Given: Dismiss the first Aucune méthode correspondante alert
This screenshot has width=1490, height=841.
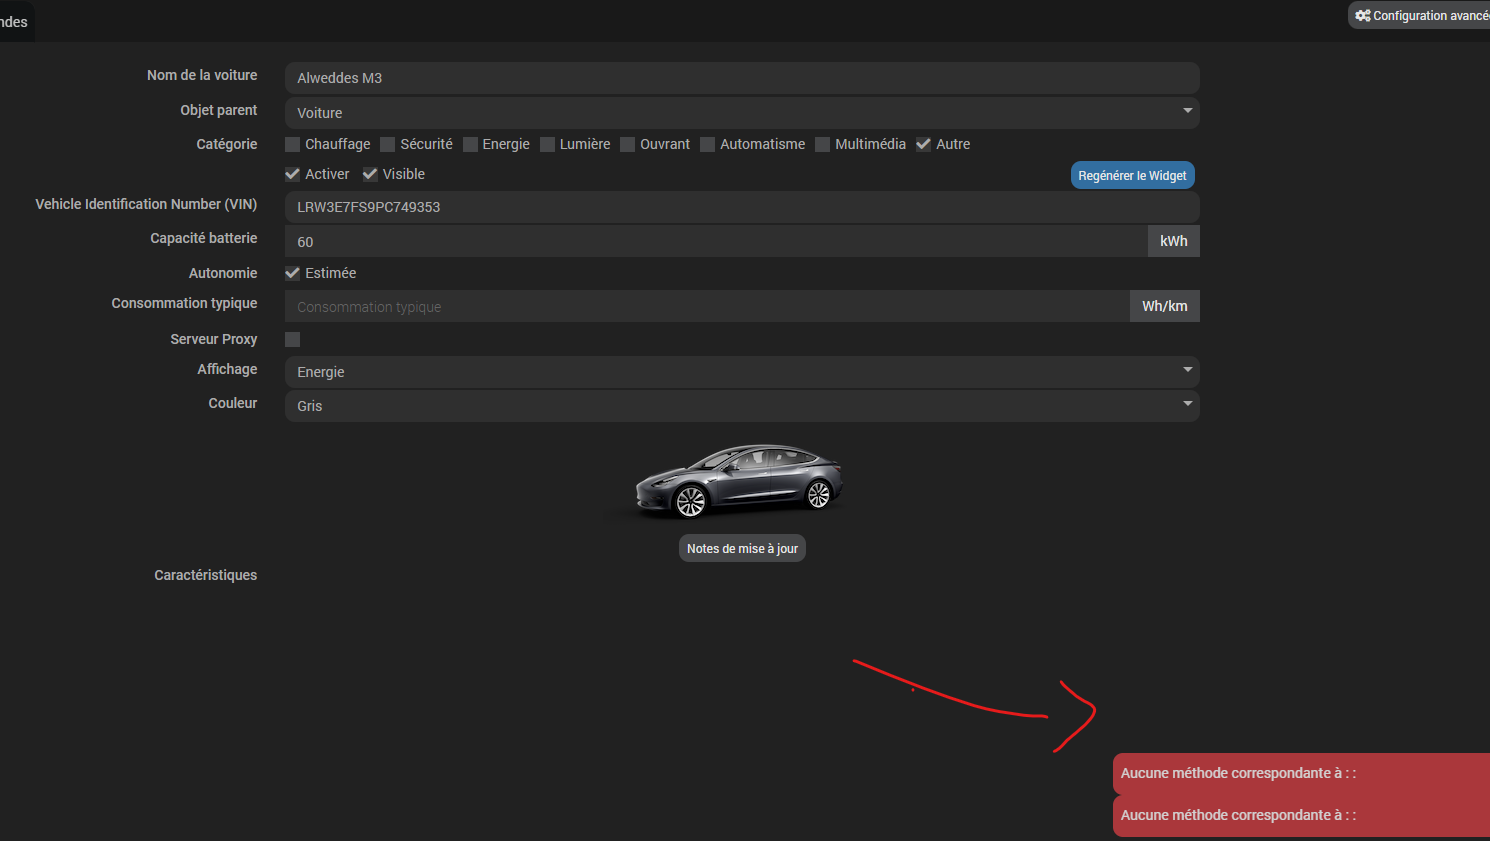Looking at the screenshot, I should pyautogui.click(x=1300, y=773).
